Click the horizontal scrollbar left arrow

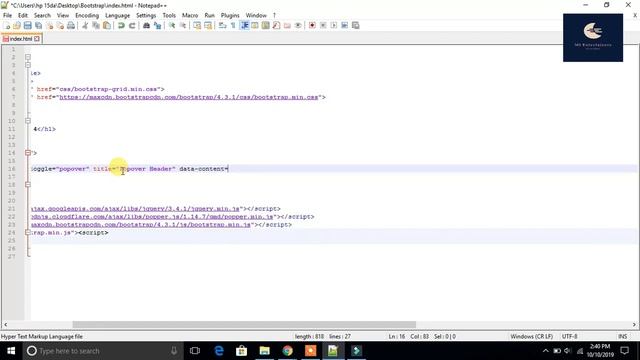coord(5,324)
